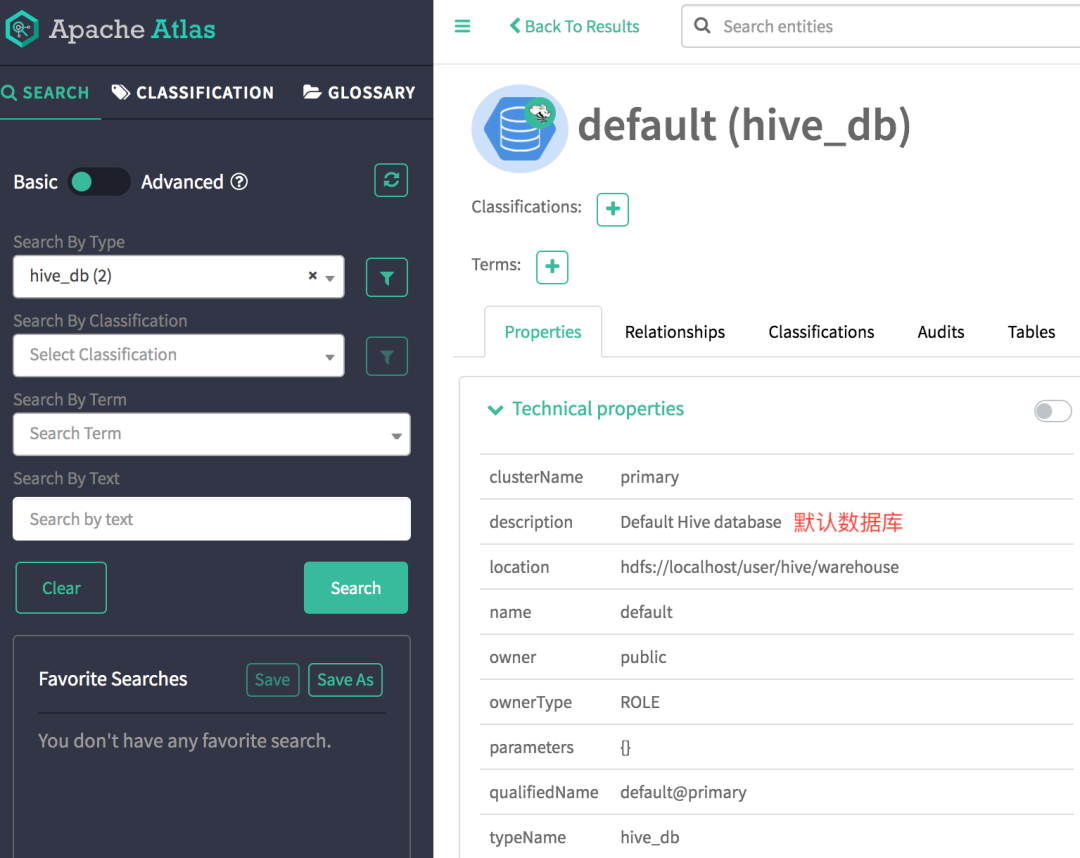Focus the Search entities field
The height and width of the screenshot is (858, 1080).
[881, 26]
